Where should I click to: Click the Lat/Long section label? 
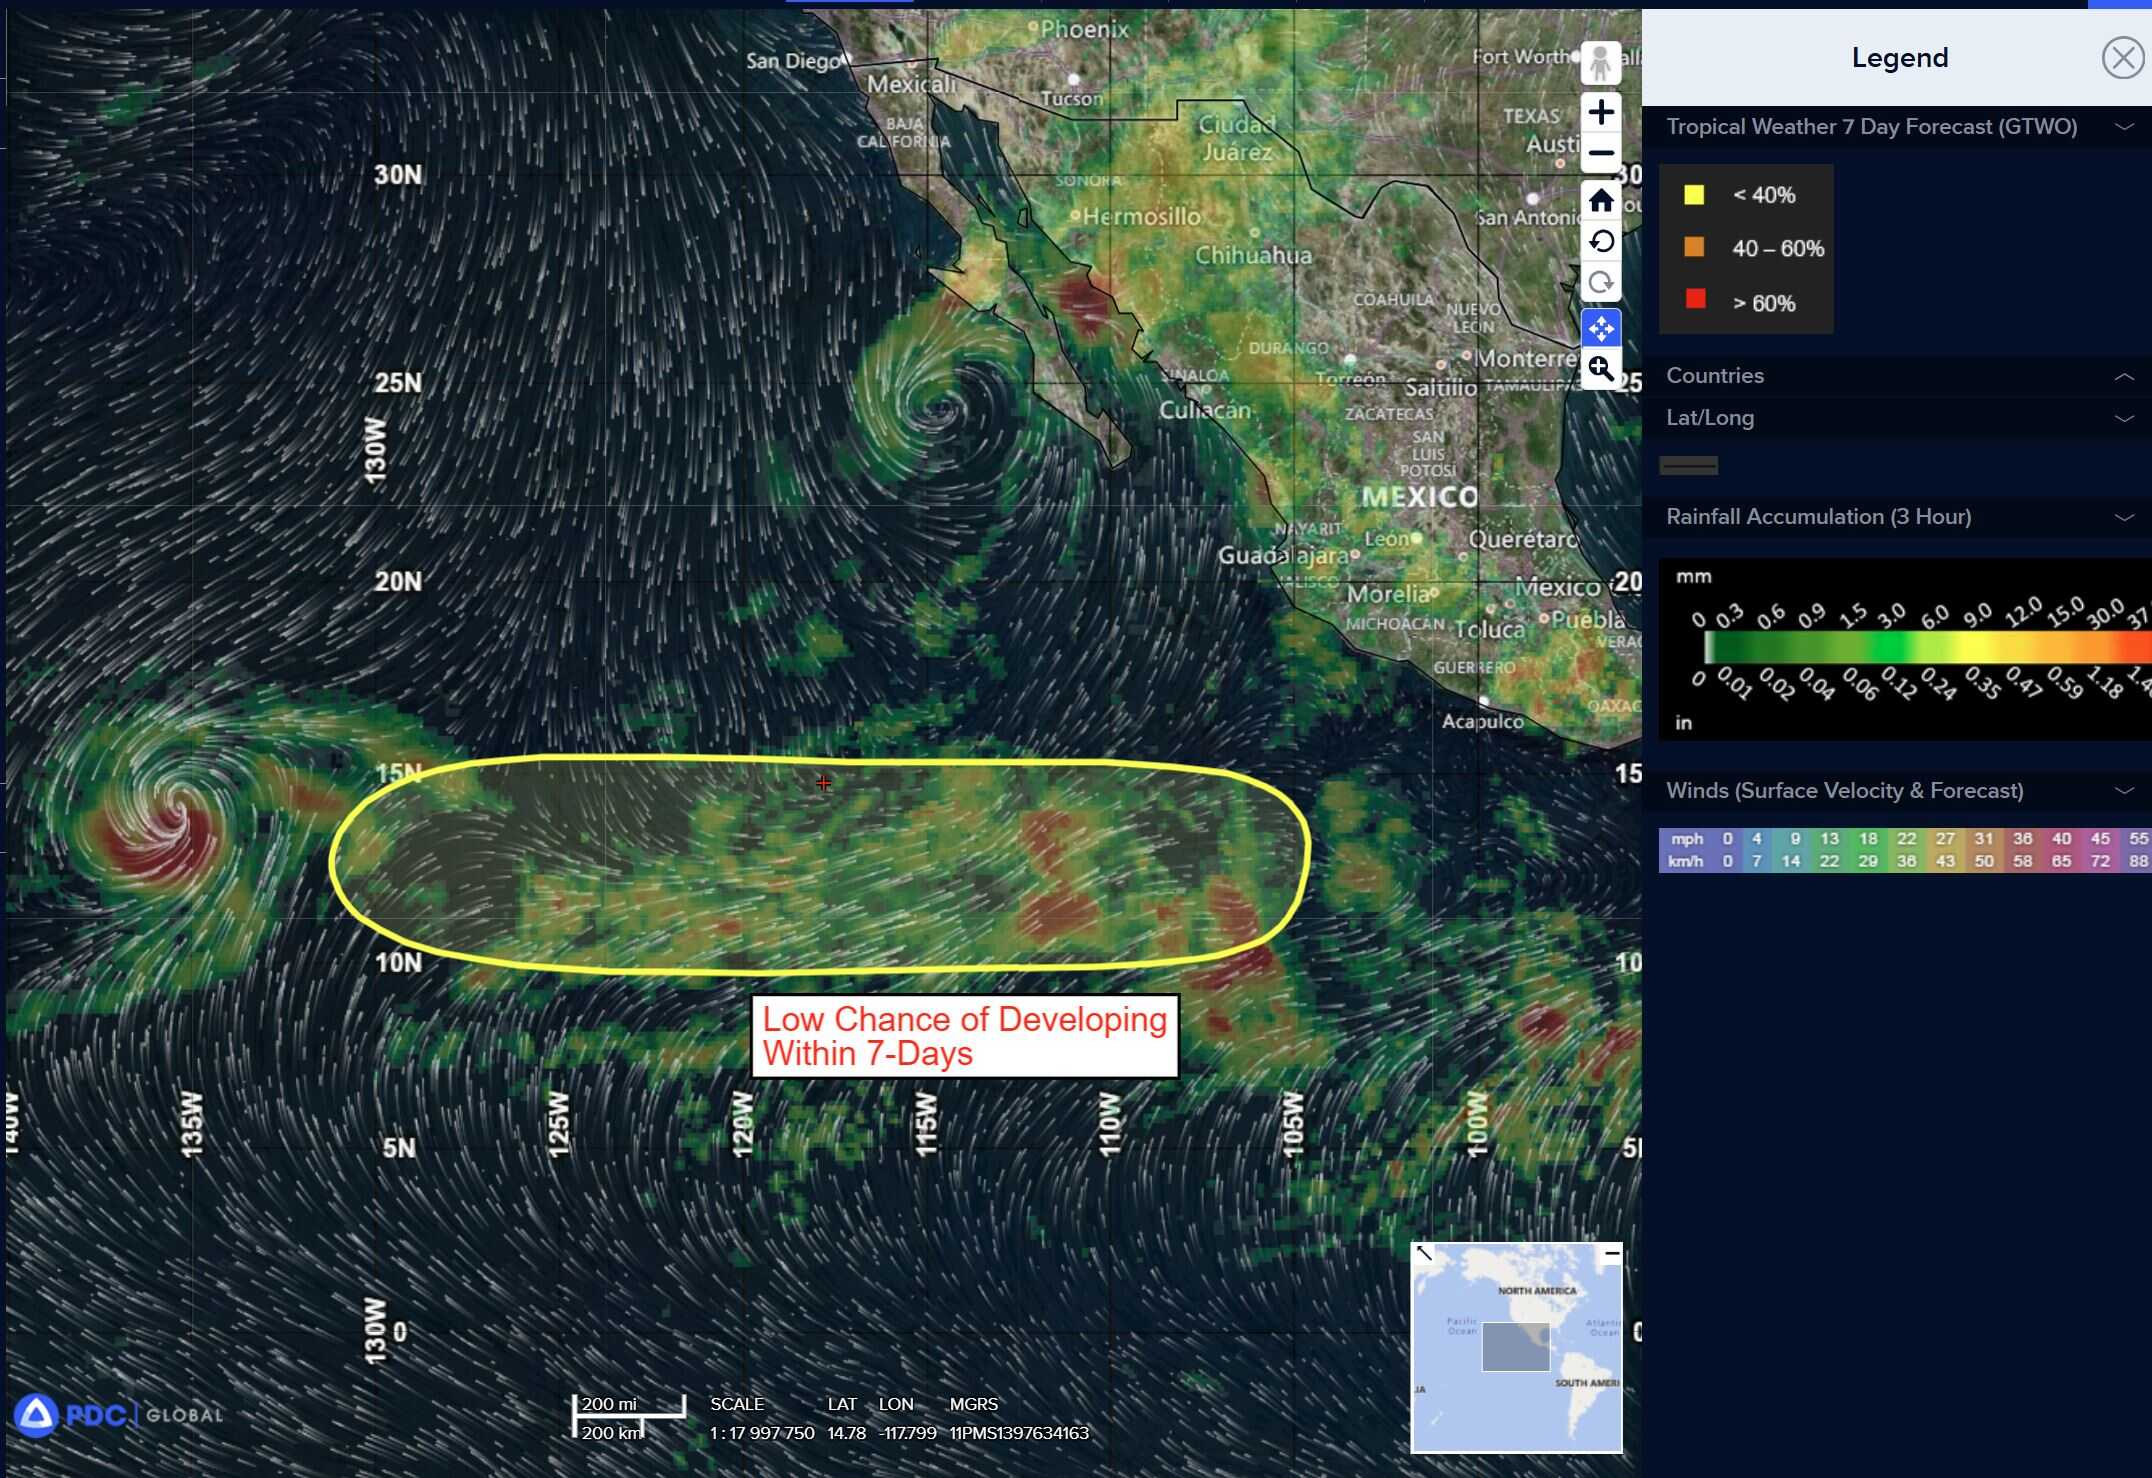click(1710, 418)
